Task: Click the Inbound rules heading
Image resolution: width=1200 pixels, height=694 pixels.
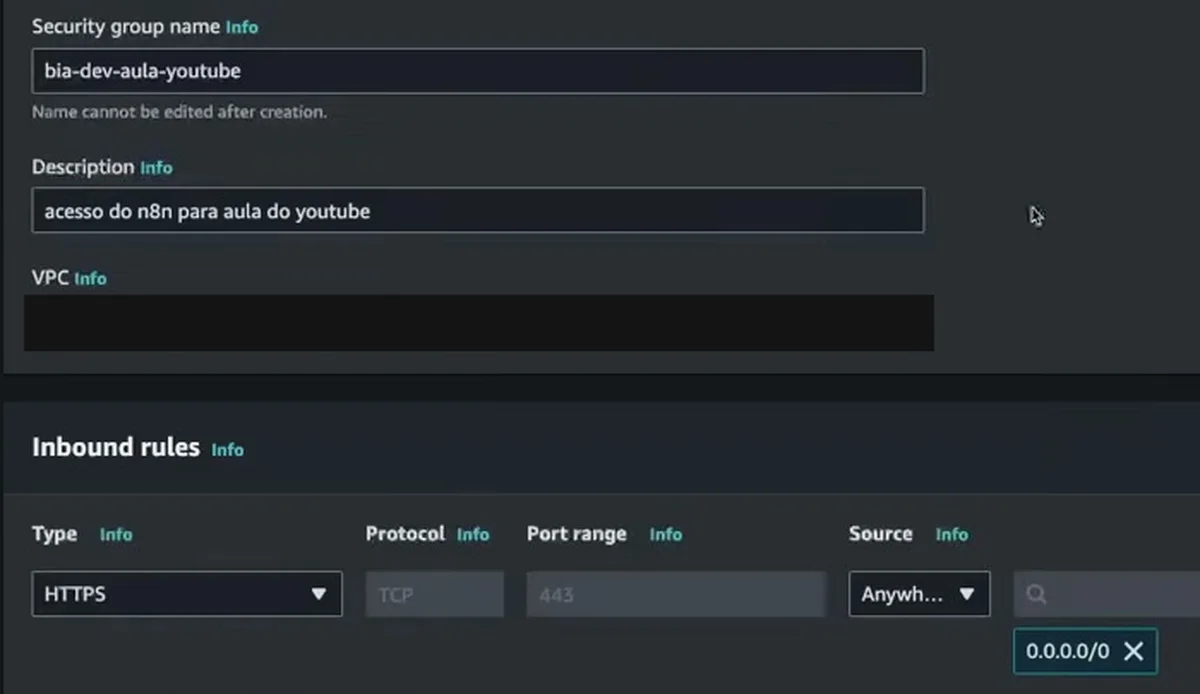Action: [x=116, y=447]
